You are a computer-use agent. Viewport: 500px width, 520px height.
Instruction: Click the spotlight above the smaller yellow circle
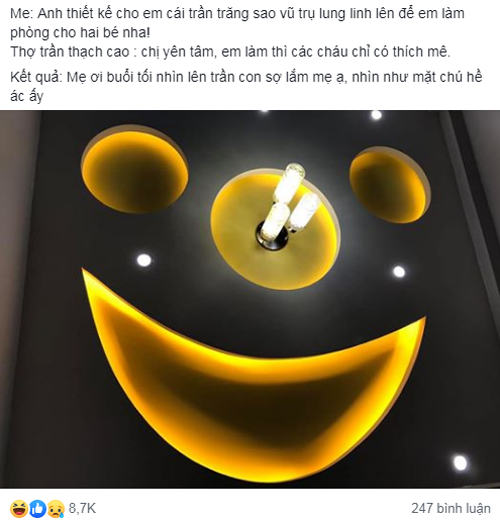point(376,115)
